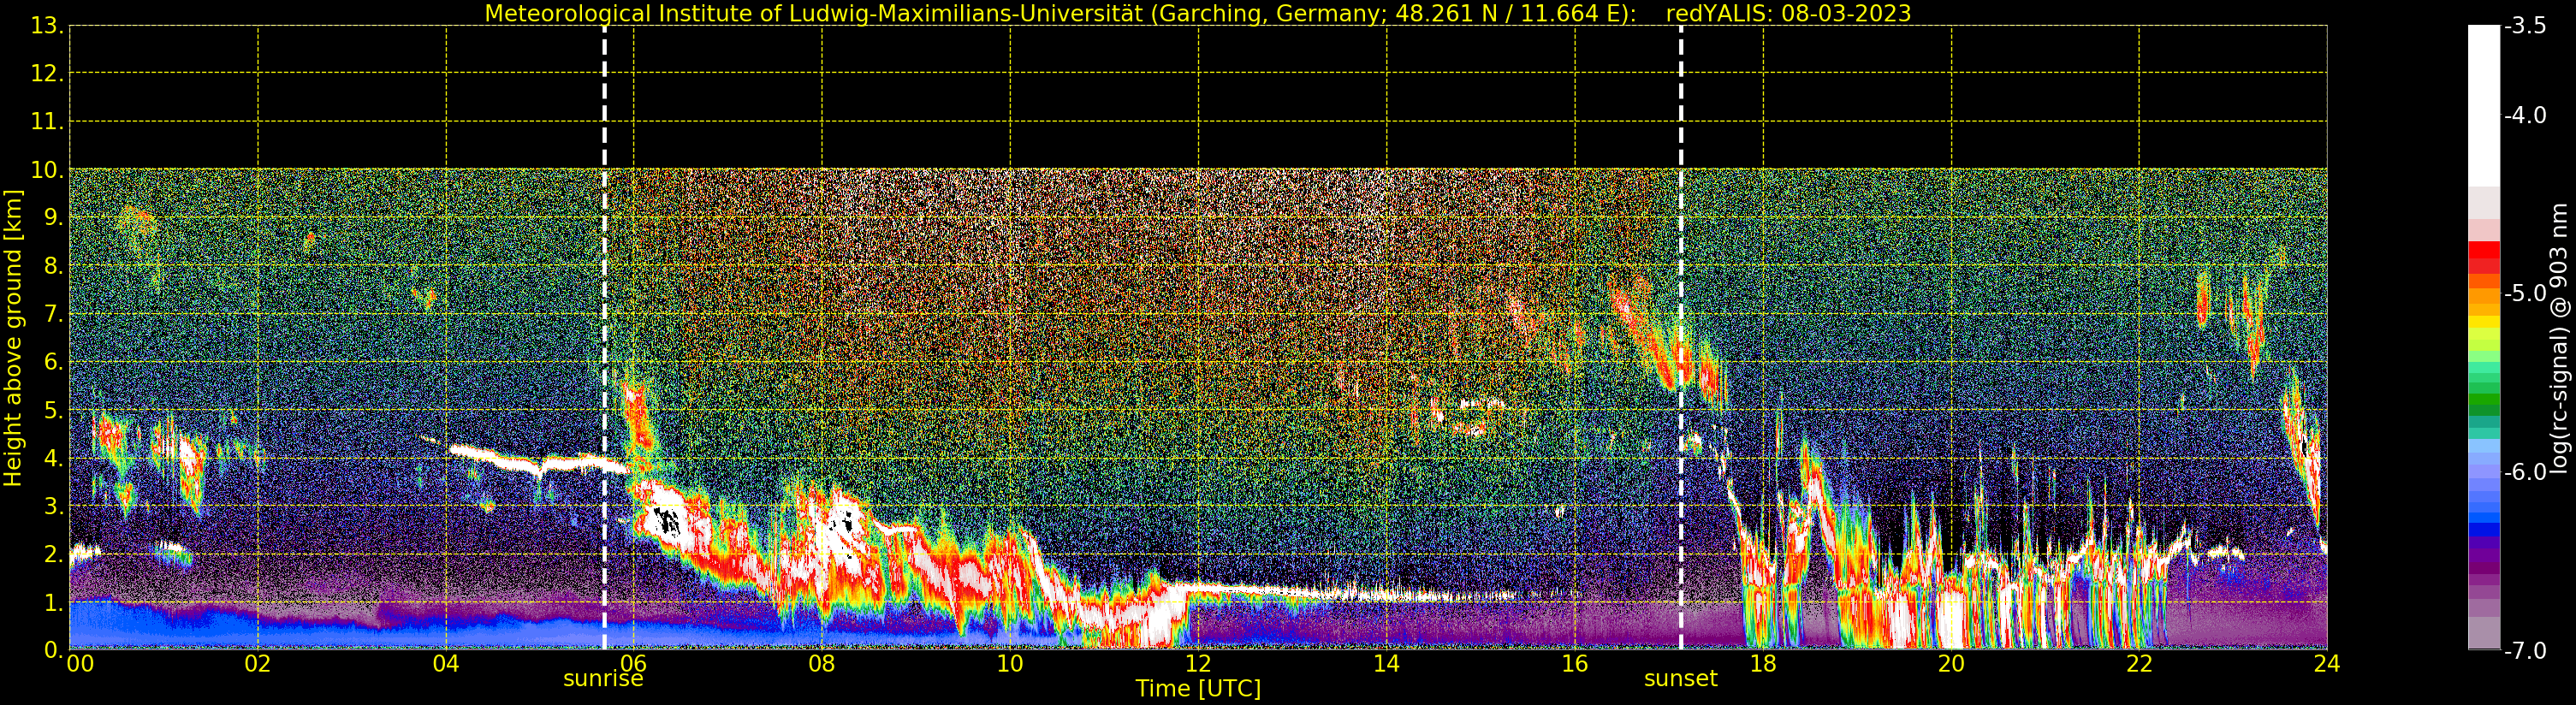This screenshot has height=705, width=2576.
Task: Click the 'redYALIS: 08-03-2023' date label
Action: pos(1788,13)
